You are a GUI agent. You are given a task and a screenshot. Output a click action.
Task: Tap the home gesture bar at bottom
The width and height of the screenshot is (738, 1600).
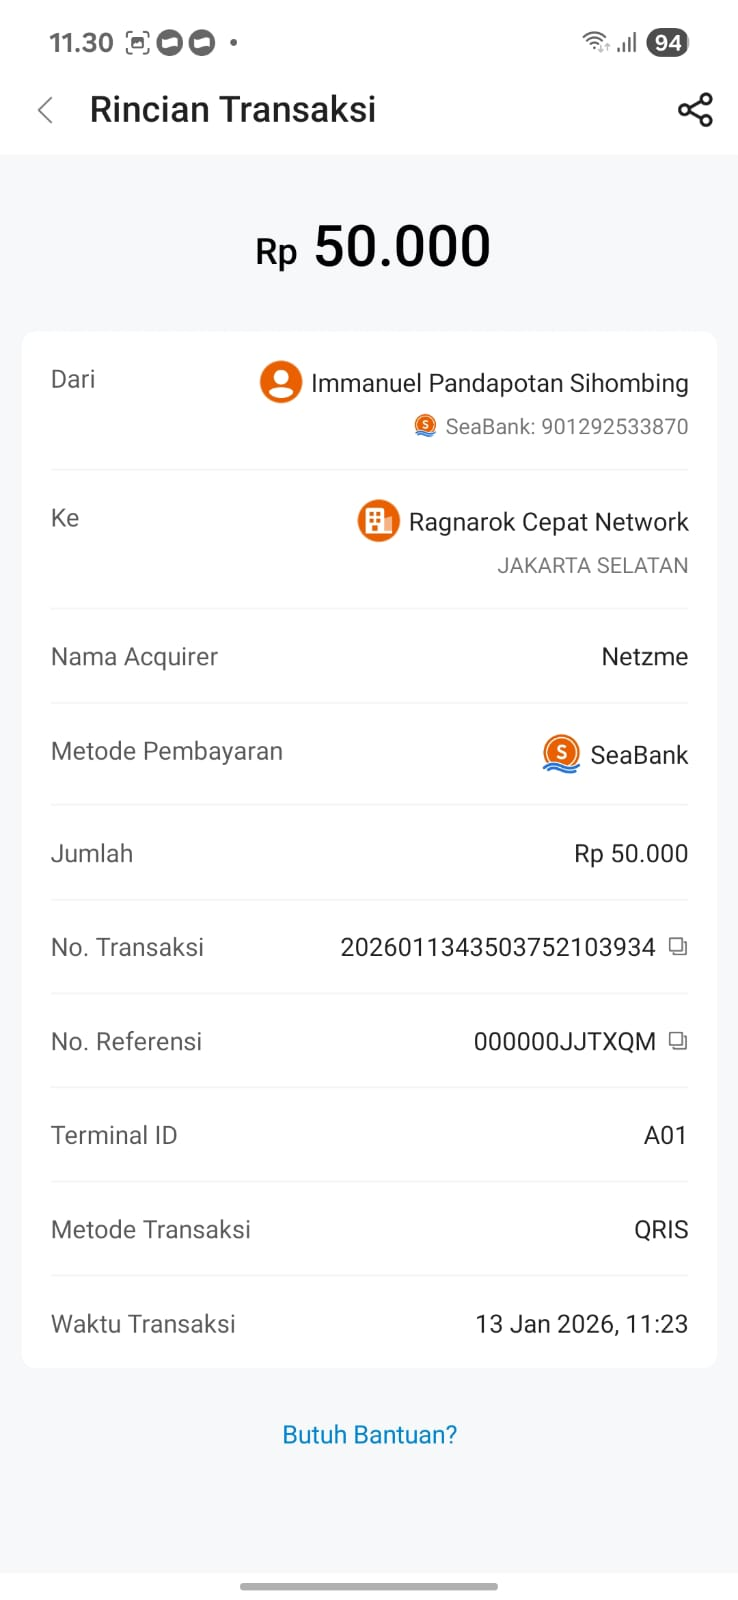369,1586
